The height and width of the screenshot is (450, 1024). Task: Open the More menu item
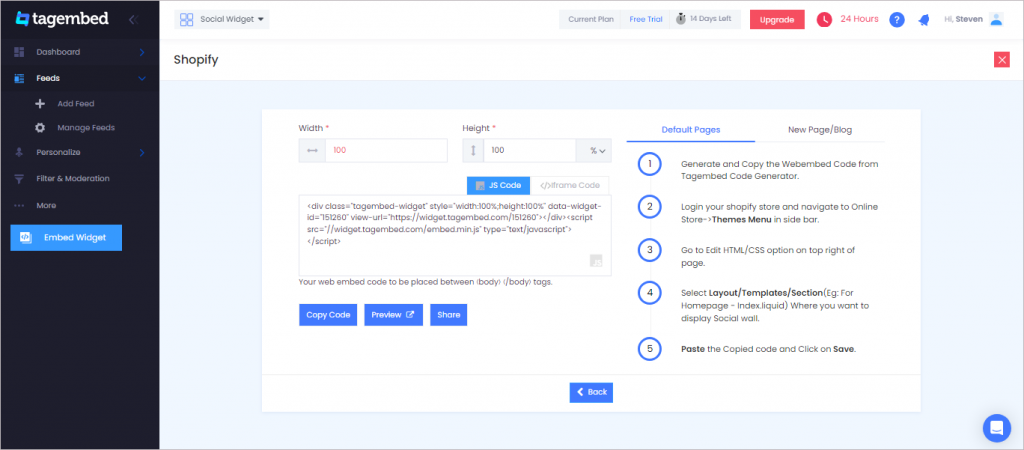[46, 205]
